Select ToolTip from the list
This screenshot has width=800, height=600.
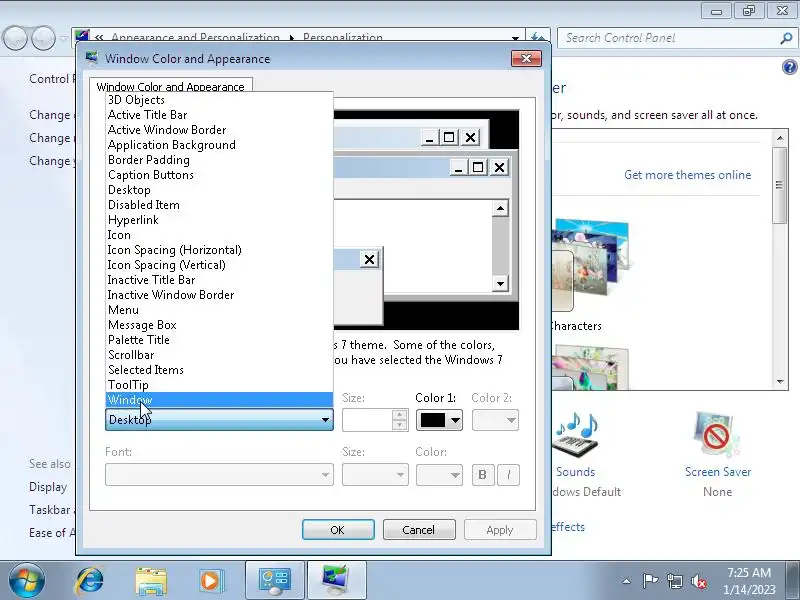(x=219, y=385)
